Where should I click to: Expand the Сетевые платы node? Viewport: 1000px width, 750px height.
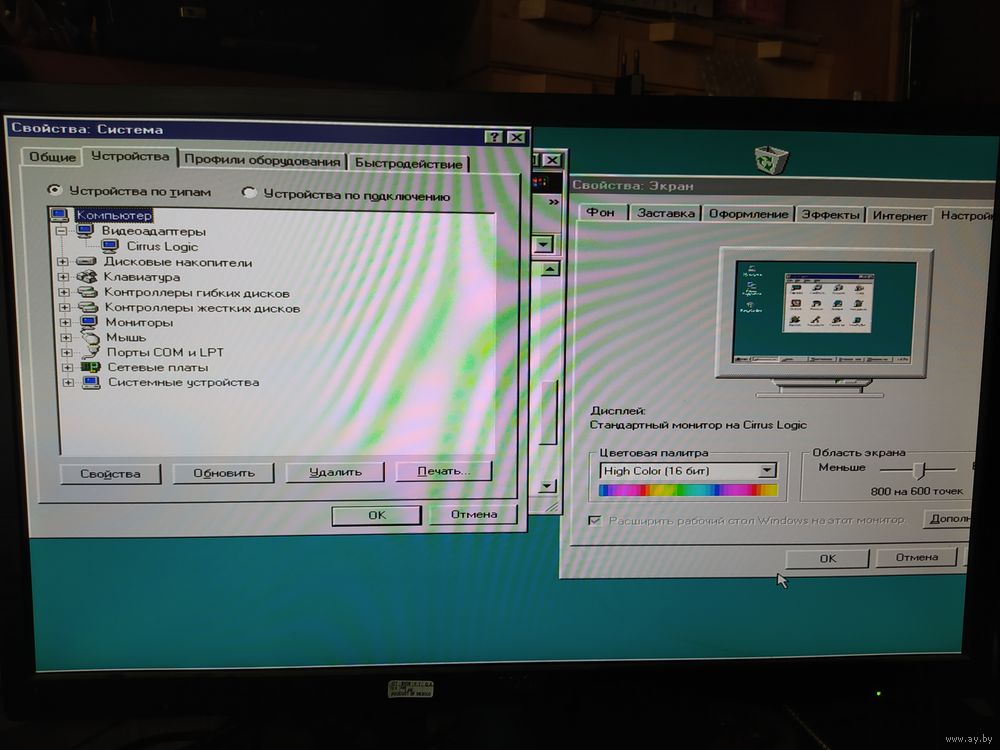(x=67, y=367)
